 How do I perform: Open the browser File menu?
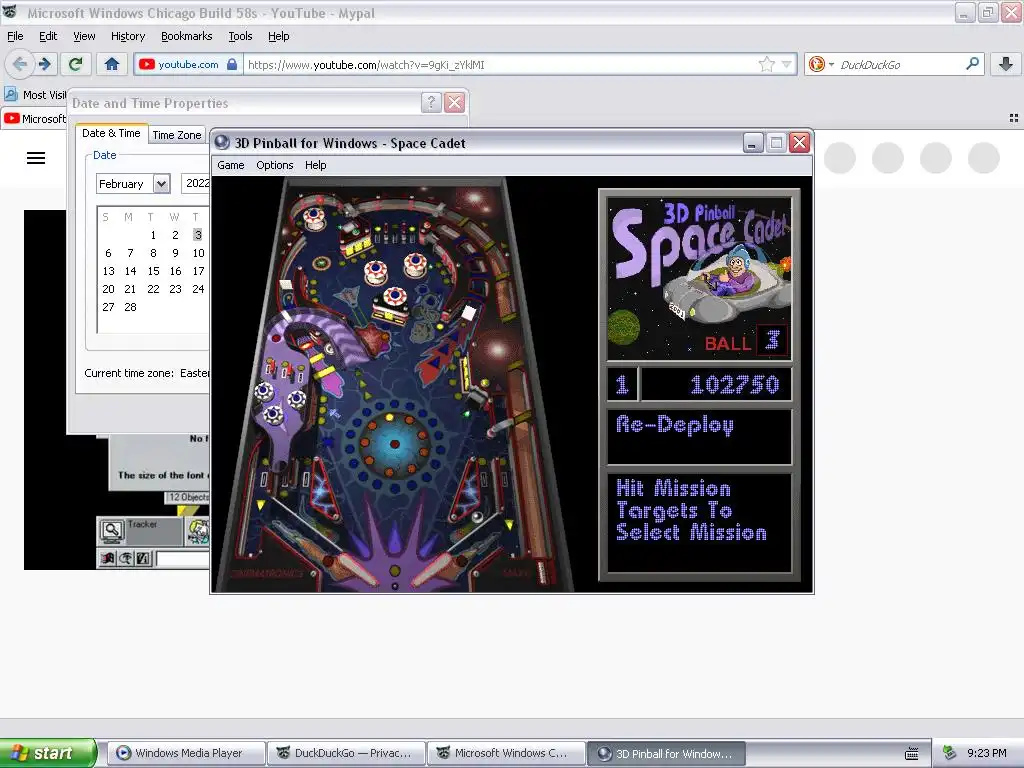pyautogui.click(x=15, y=36)
